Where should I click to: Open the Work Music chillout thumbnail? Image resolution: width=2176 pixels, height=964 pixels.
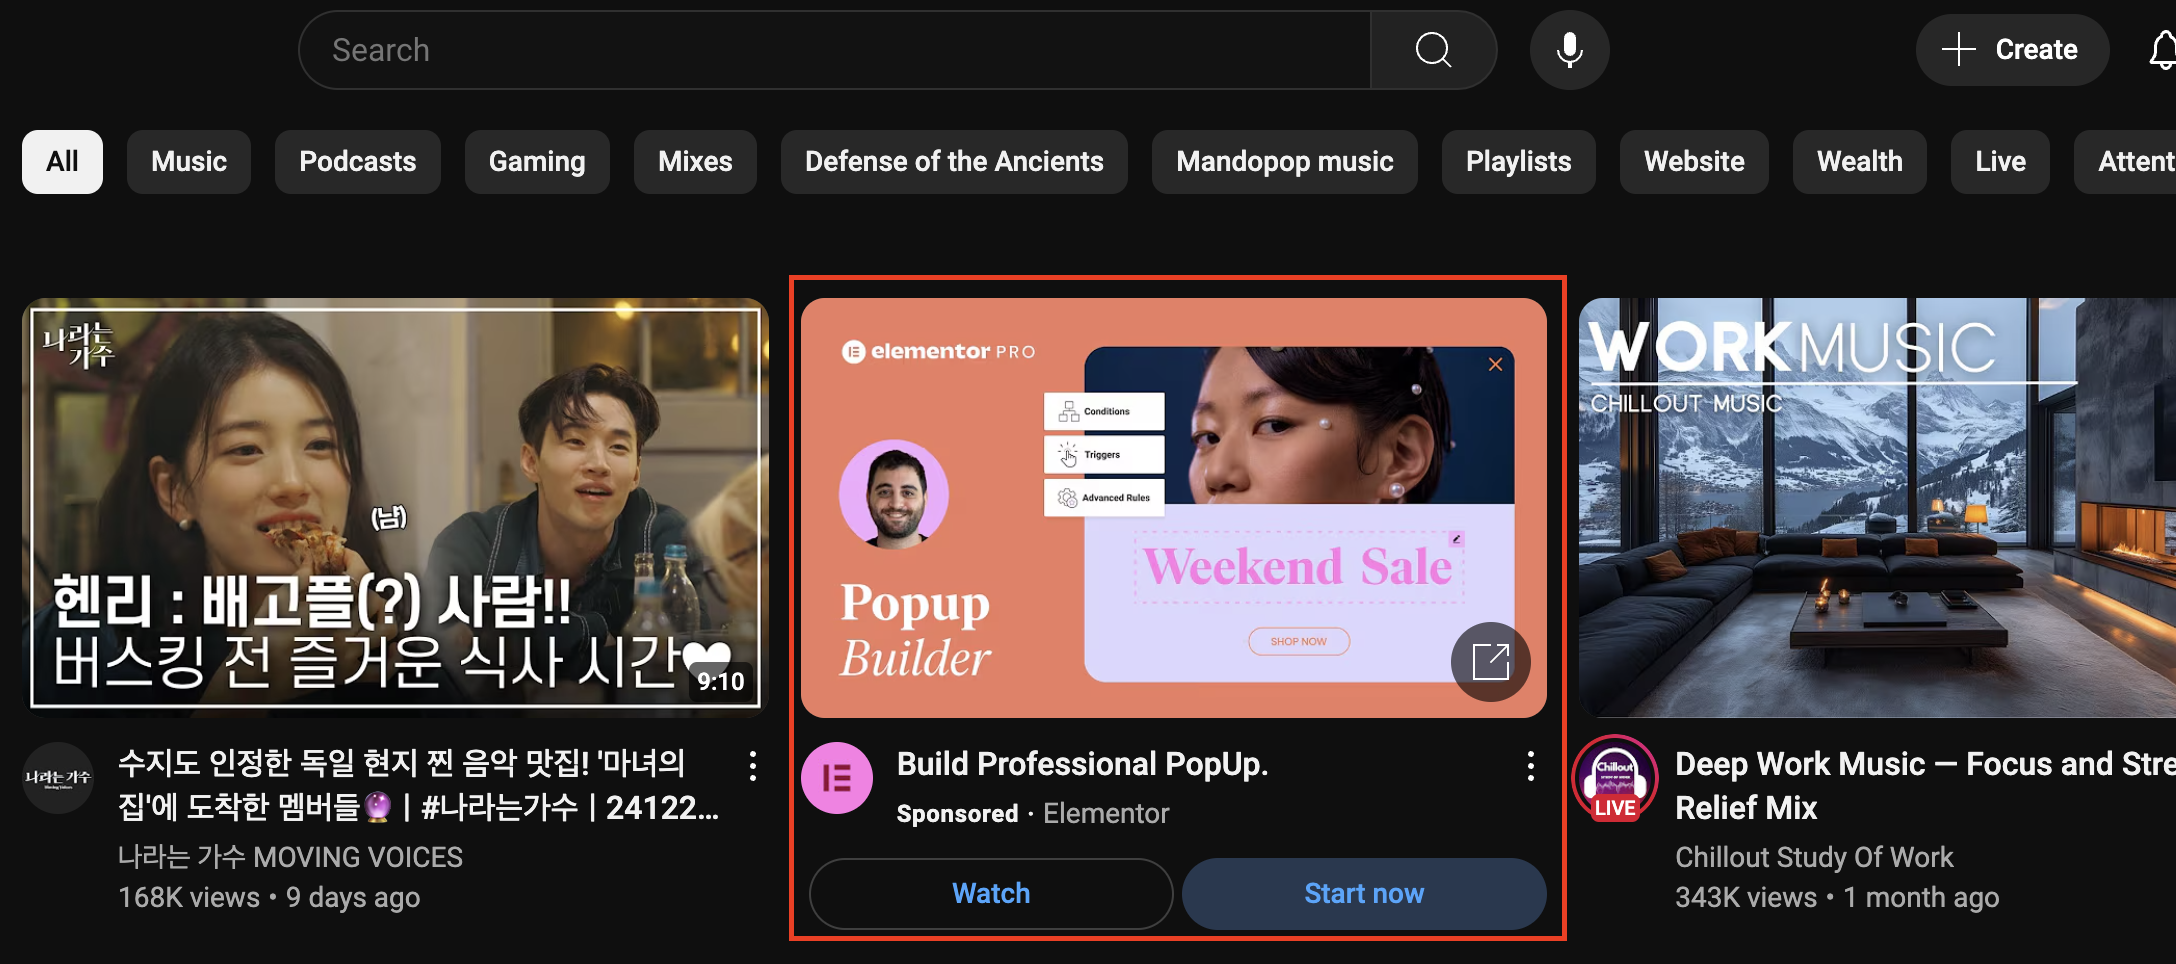(x=1877, y=507)
